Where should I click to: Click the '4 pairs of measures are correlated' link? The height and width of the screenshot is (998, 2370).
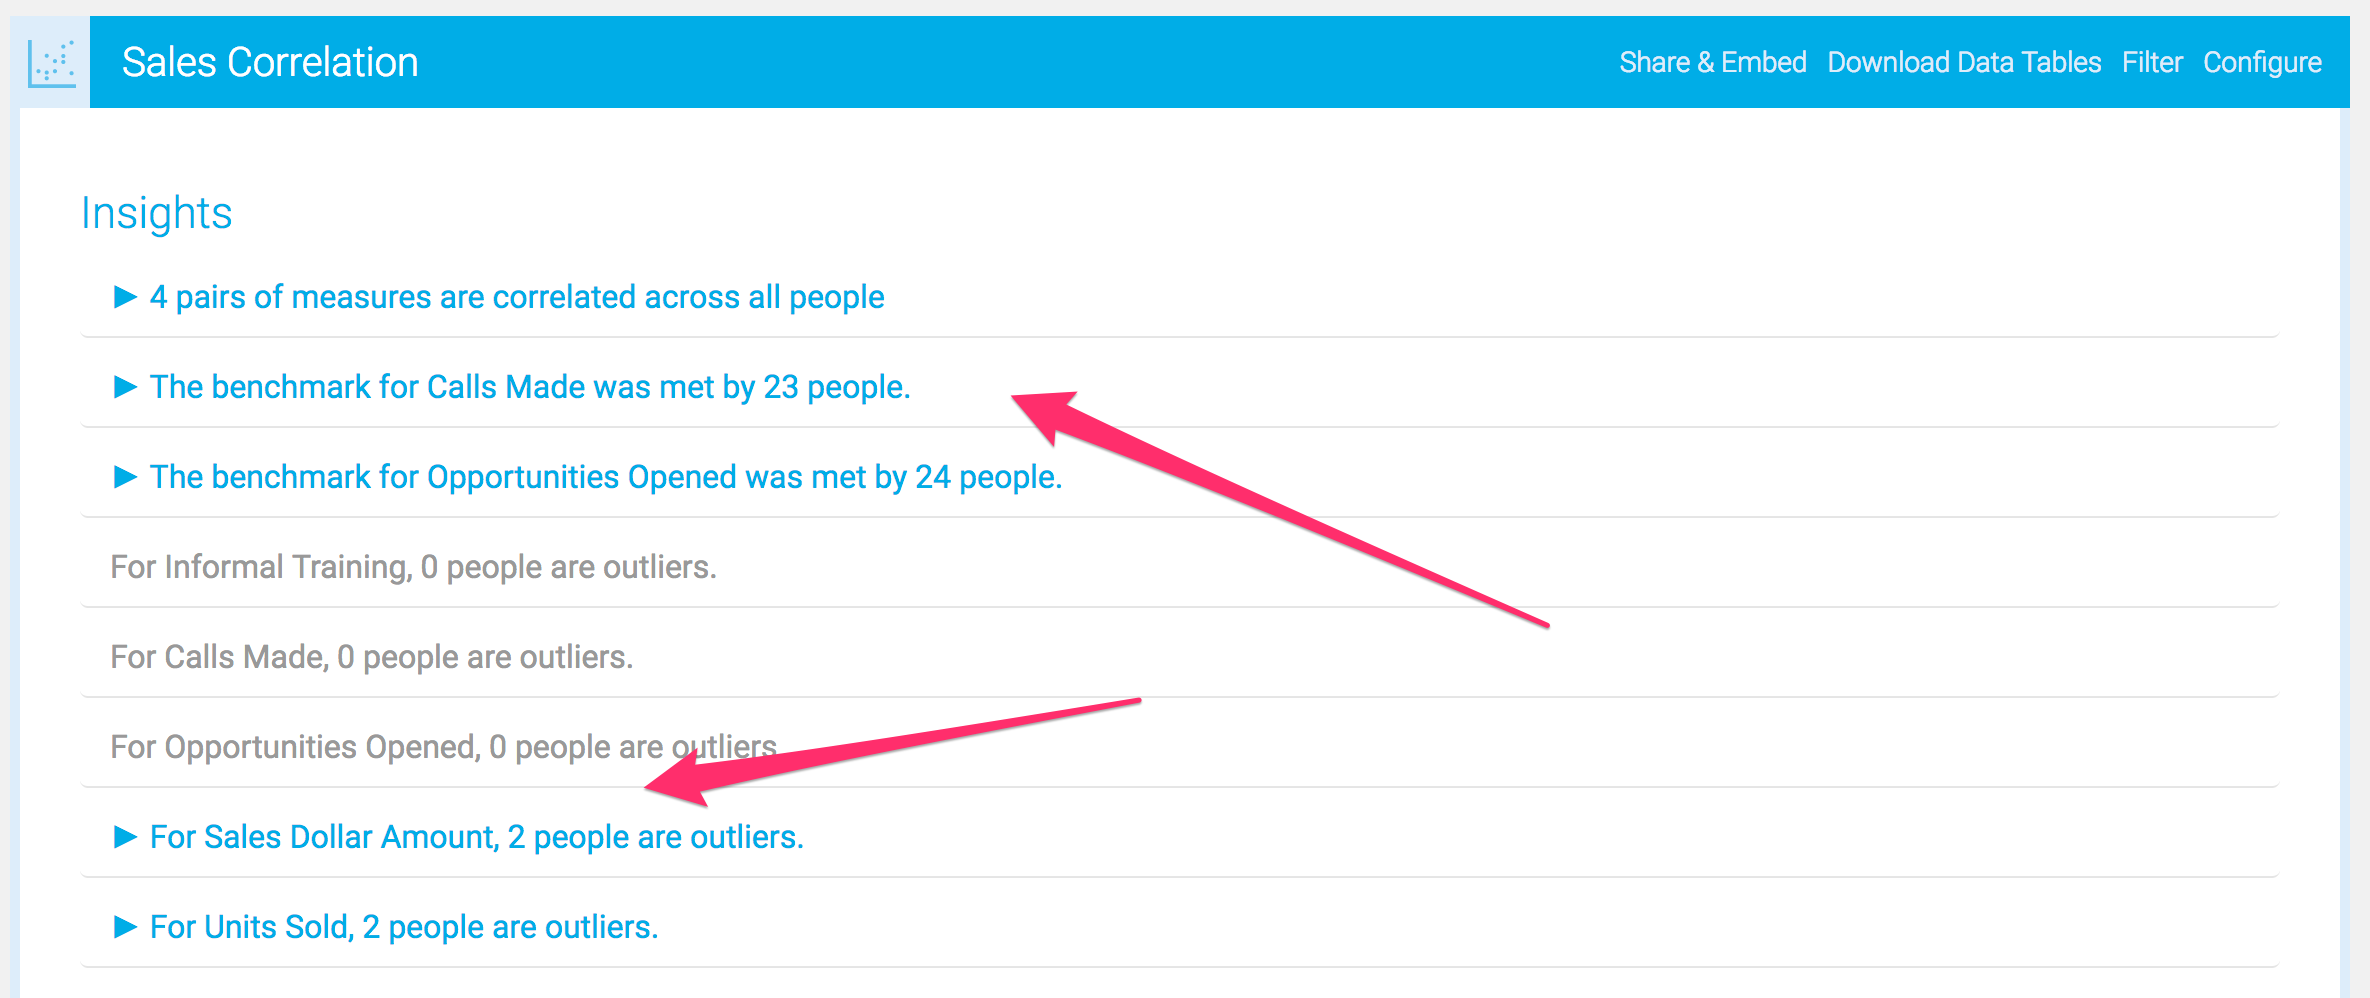[517, 297]
